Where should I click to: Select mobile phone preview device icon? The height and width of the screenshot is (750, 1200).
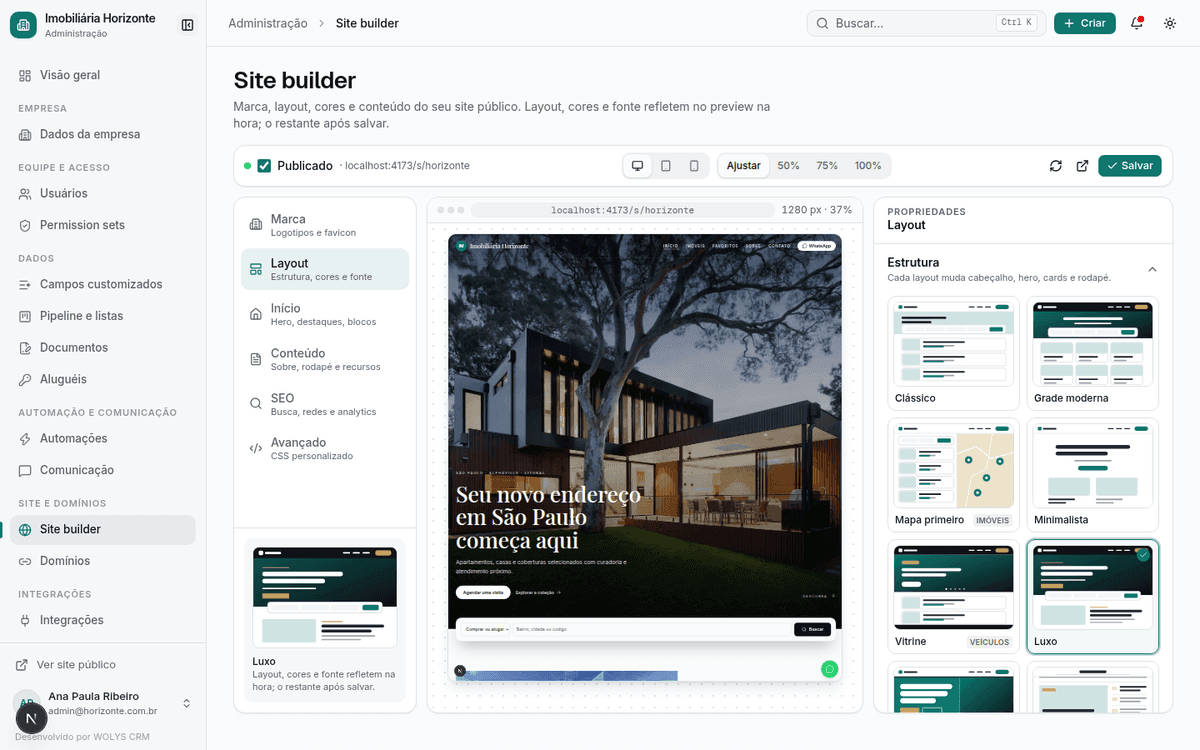pos(694,166)
